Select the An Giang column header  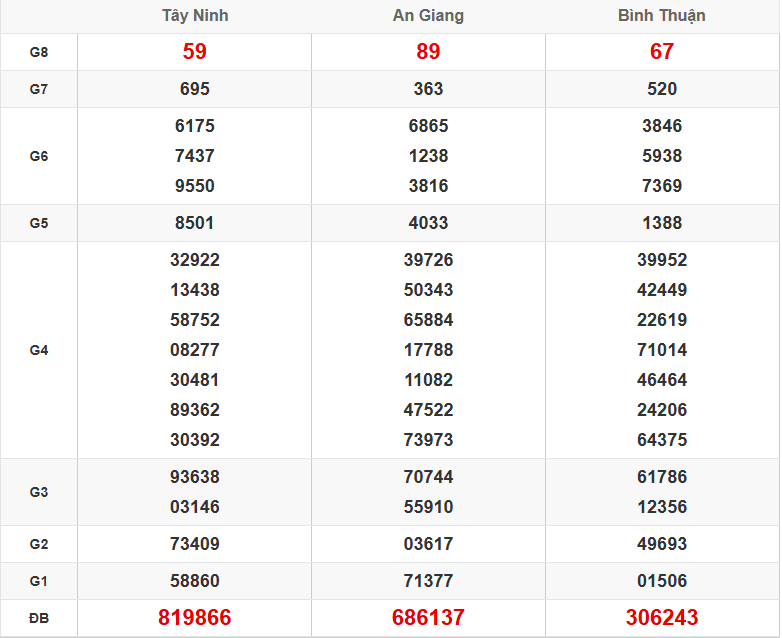click(x=428, y=16)
